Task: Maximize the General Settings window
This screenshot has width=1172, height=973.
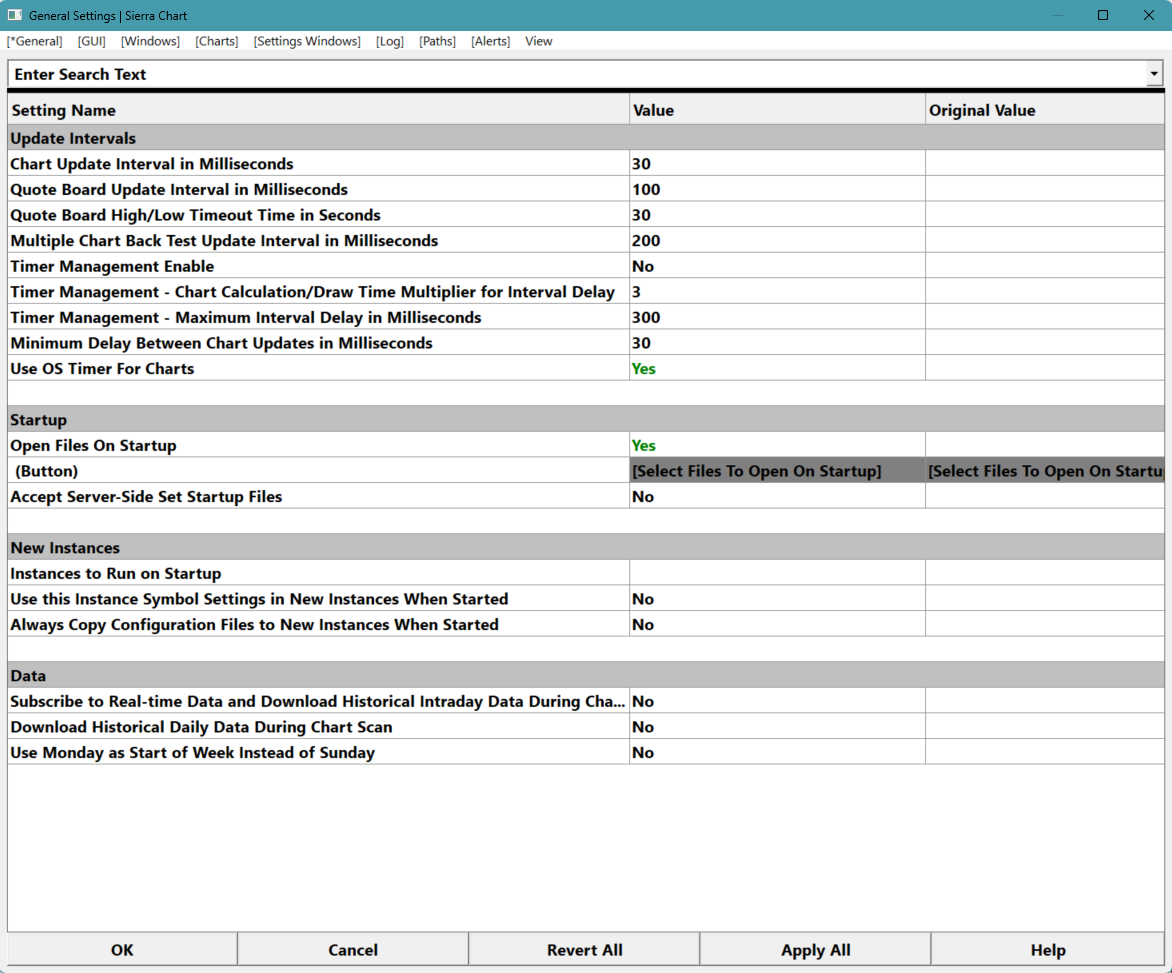Action: (1102, 15)
